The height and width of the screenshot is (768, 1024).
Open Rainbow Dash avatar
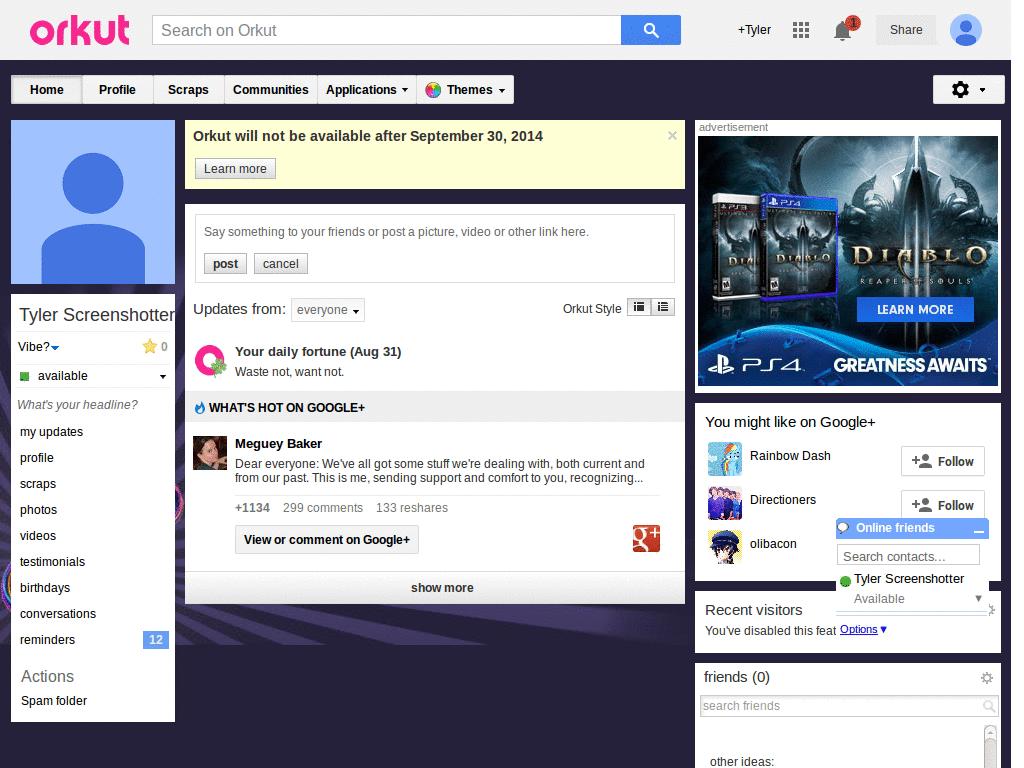point(725,458)
